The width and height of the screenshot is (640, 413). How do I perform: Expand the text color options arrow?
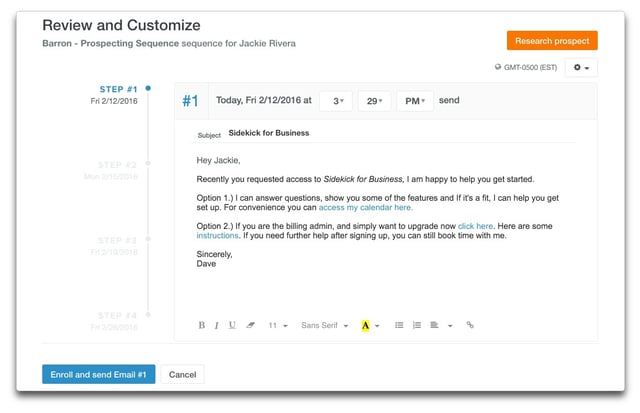tap(377, 326)
